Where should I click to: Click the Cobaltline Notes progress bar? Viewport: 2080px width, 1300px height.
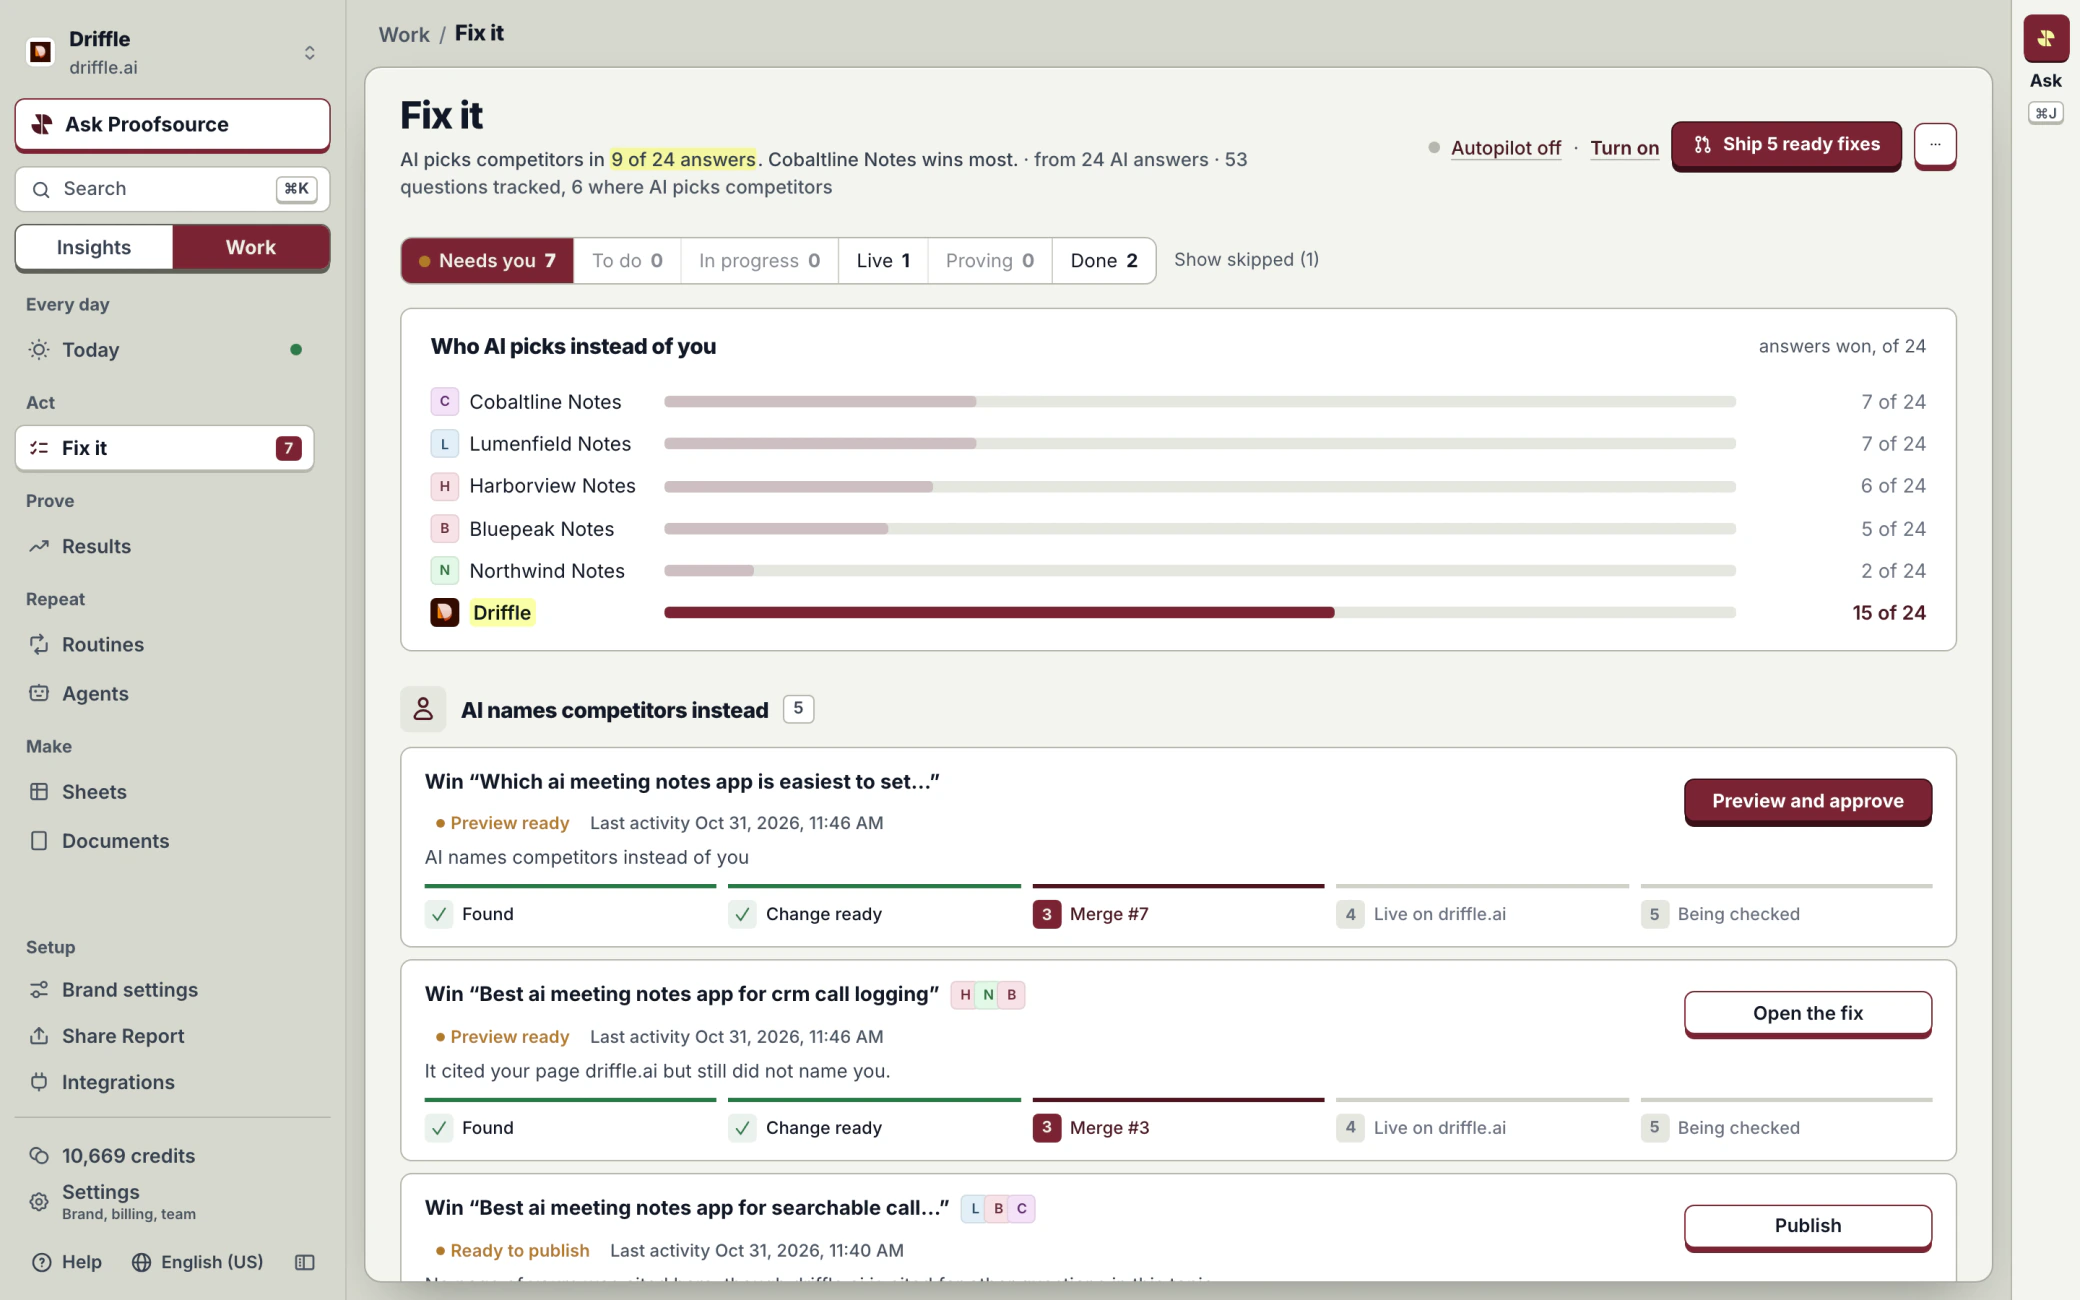1200,402
